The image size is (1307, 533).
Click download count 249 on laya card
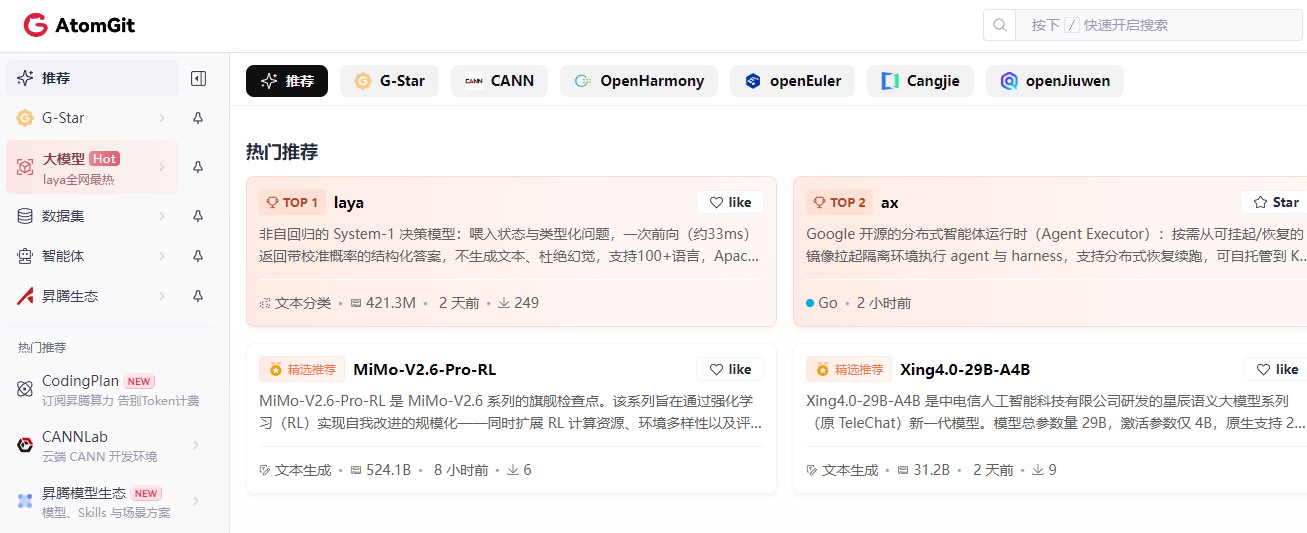[x=519, y=303]
